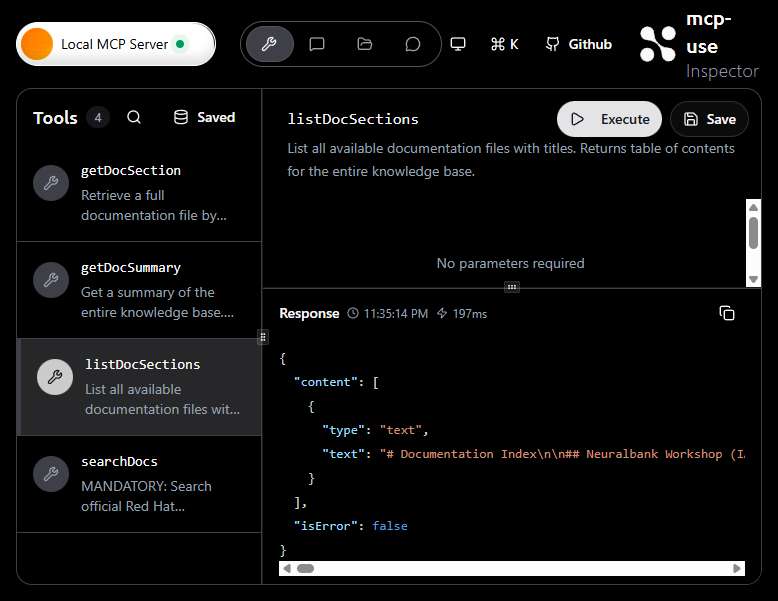Select the getDocSection tool

[139, 193]
